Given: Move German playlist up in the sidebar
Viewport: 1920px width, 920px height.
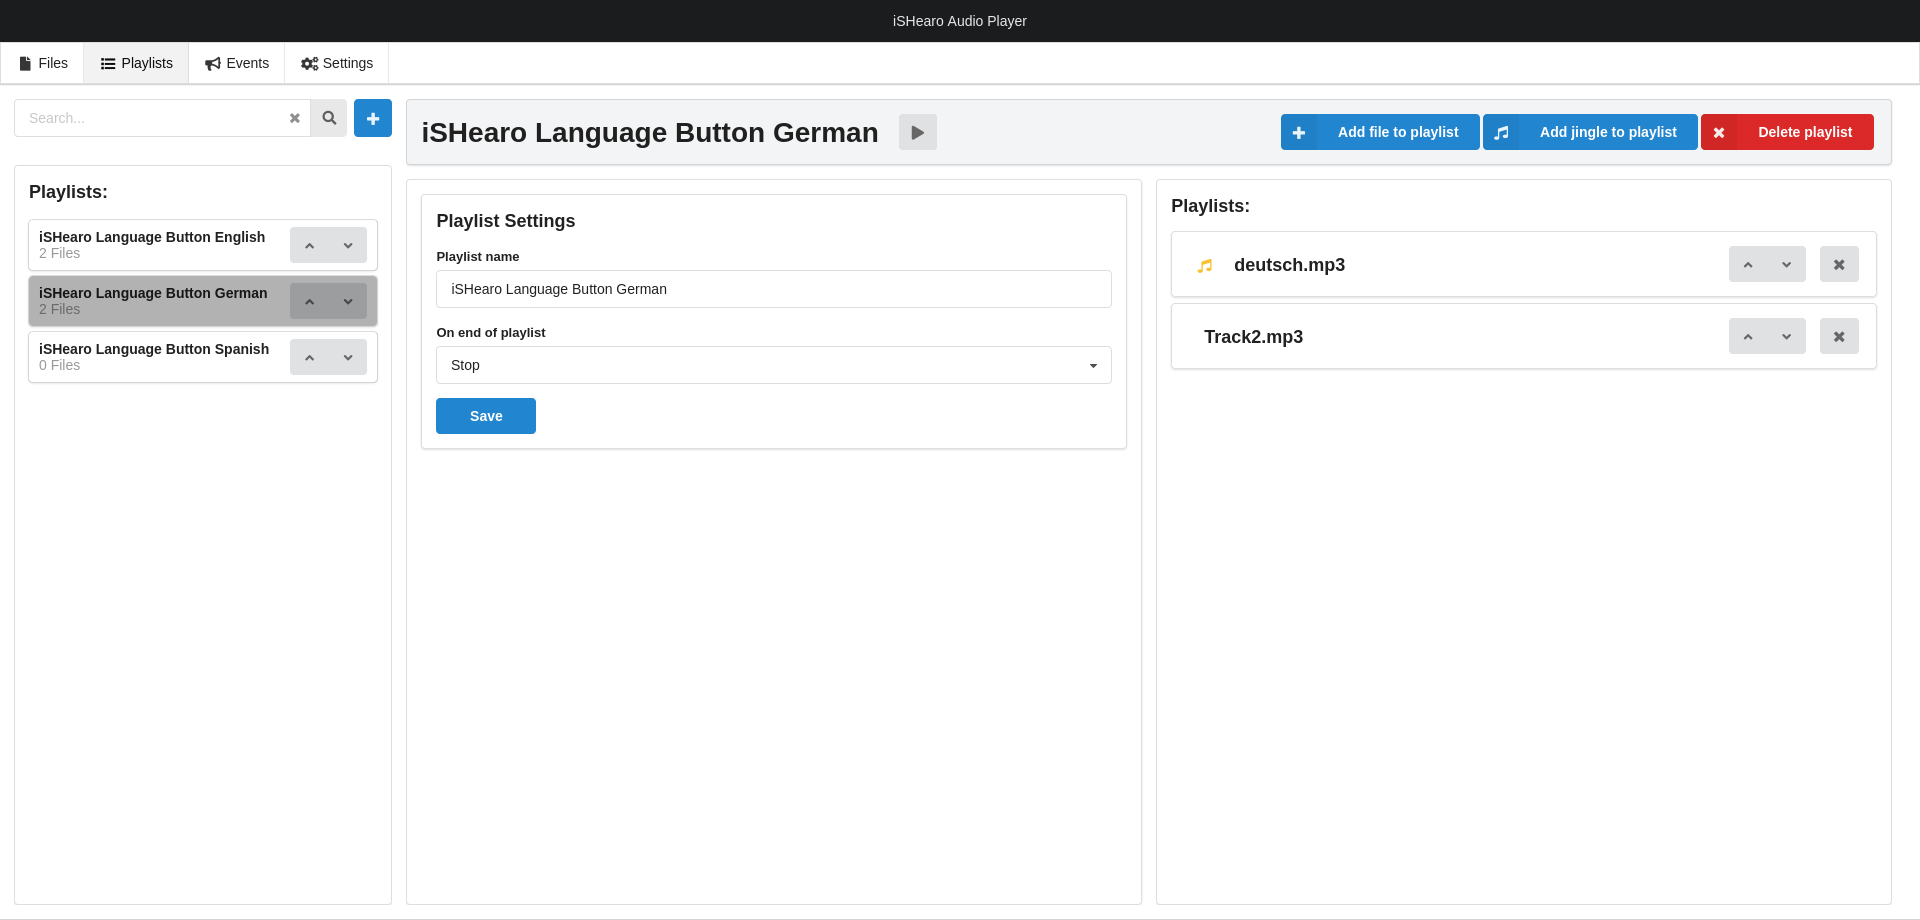Looking at the screenshot, I should coord(310,301).
